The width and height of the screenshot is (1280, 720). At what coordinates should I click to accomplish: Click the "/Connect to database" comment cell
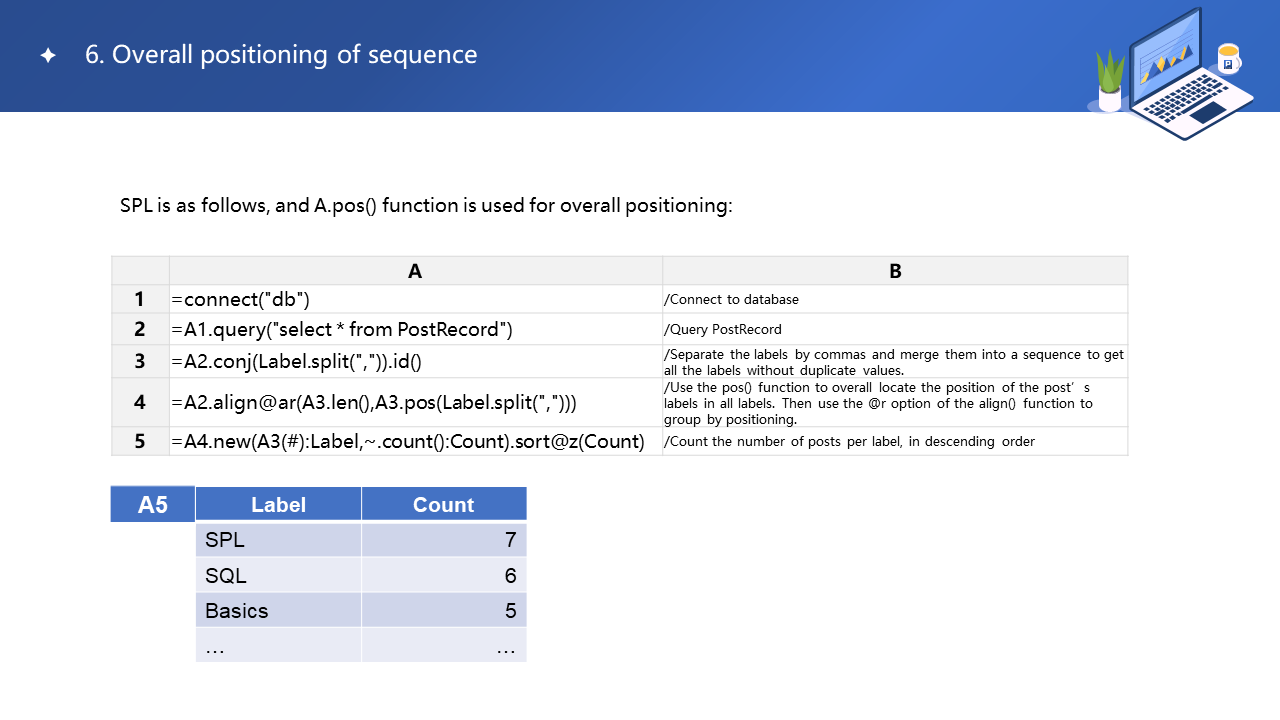(x=895, y=299)
